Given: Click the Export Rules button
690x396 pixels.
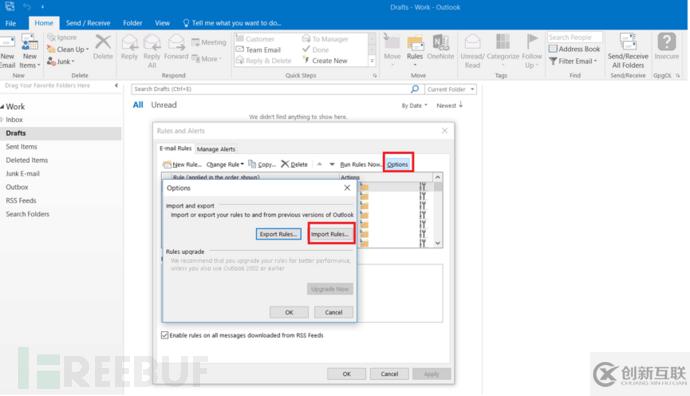Looking at the screenshot, I should point(279,234).
